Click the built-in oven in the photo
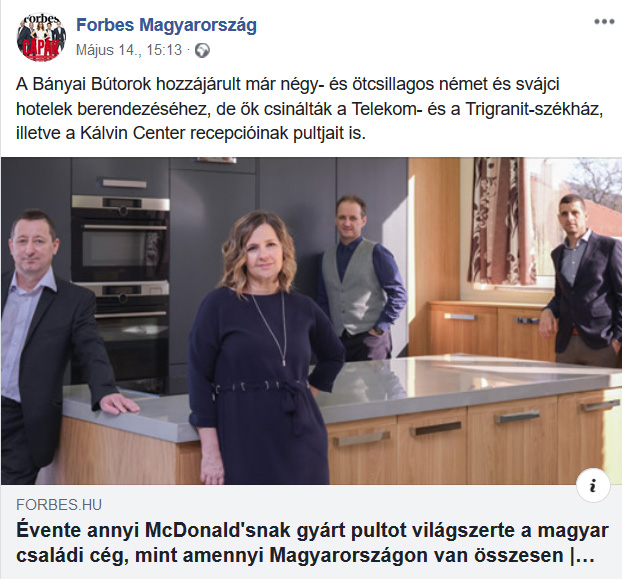Viewport: 622px width, 579px height. pos(121,239)
